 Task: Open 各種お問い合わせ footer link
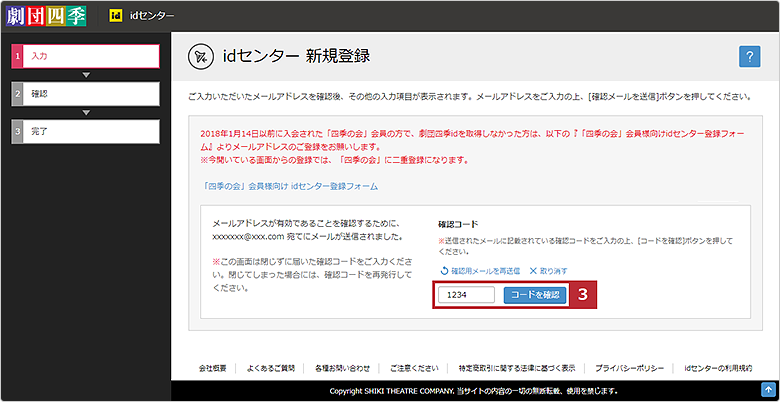point(342,368)
